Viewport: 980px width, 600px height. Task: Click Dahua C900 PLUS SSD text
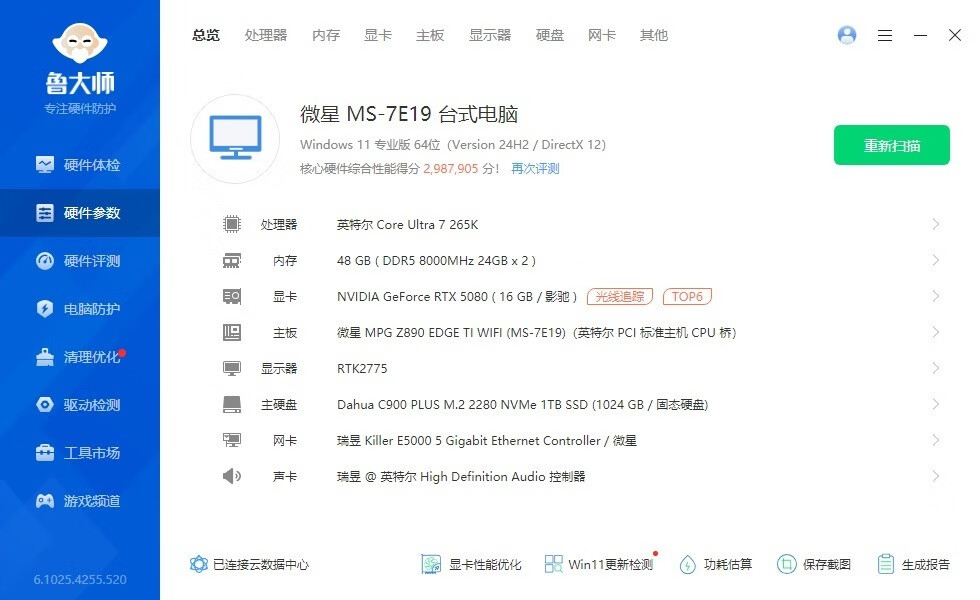click(x=522, y=404)
